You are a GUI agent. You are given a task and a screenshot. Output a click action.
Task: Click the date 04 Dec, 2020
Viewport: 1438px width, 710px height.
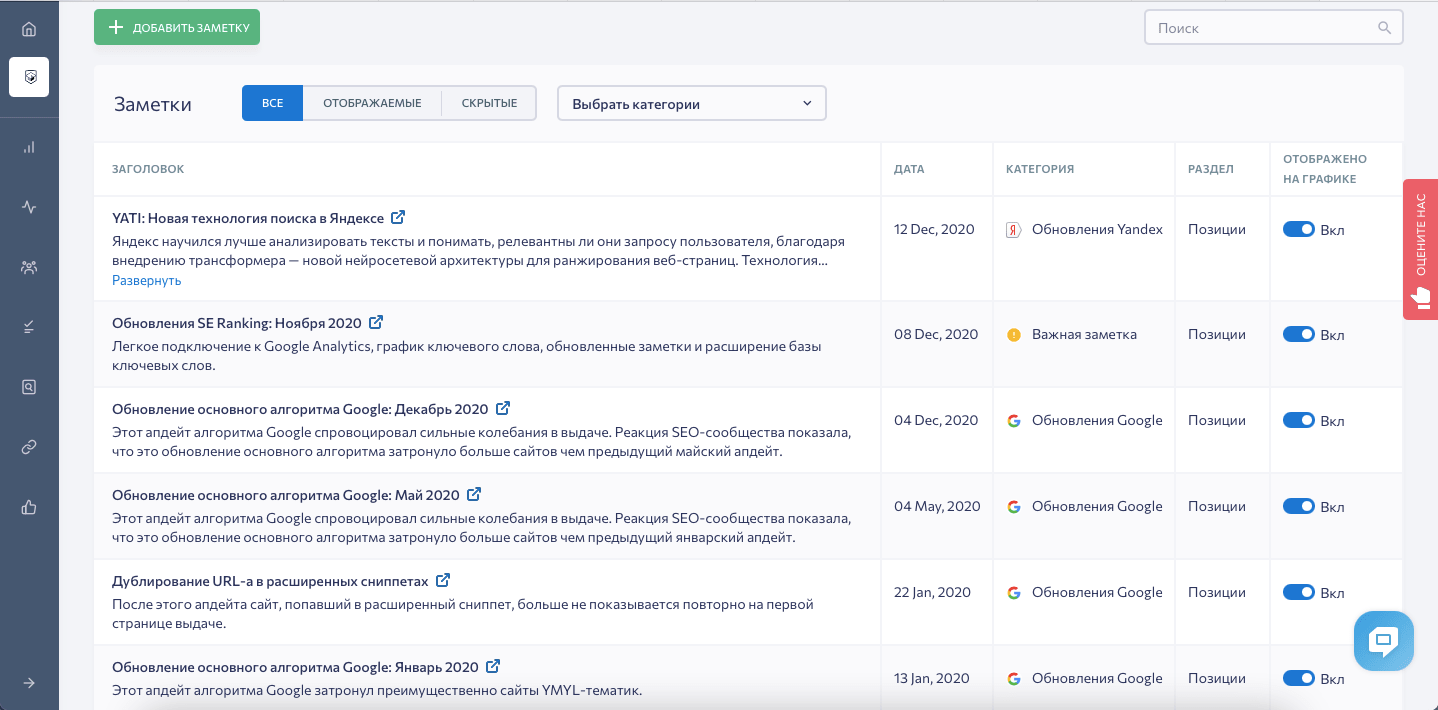pyautogui.click(x=936, y=421)
